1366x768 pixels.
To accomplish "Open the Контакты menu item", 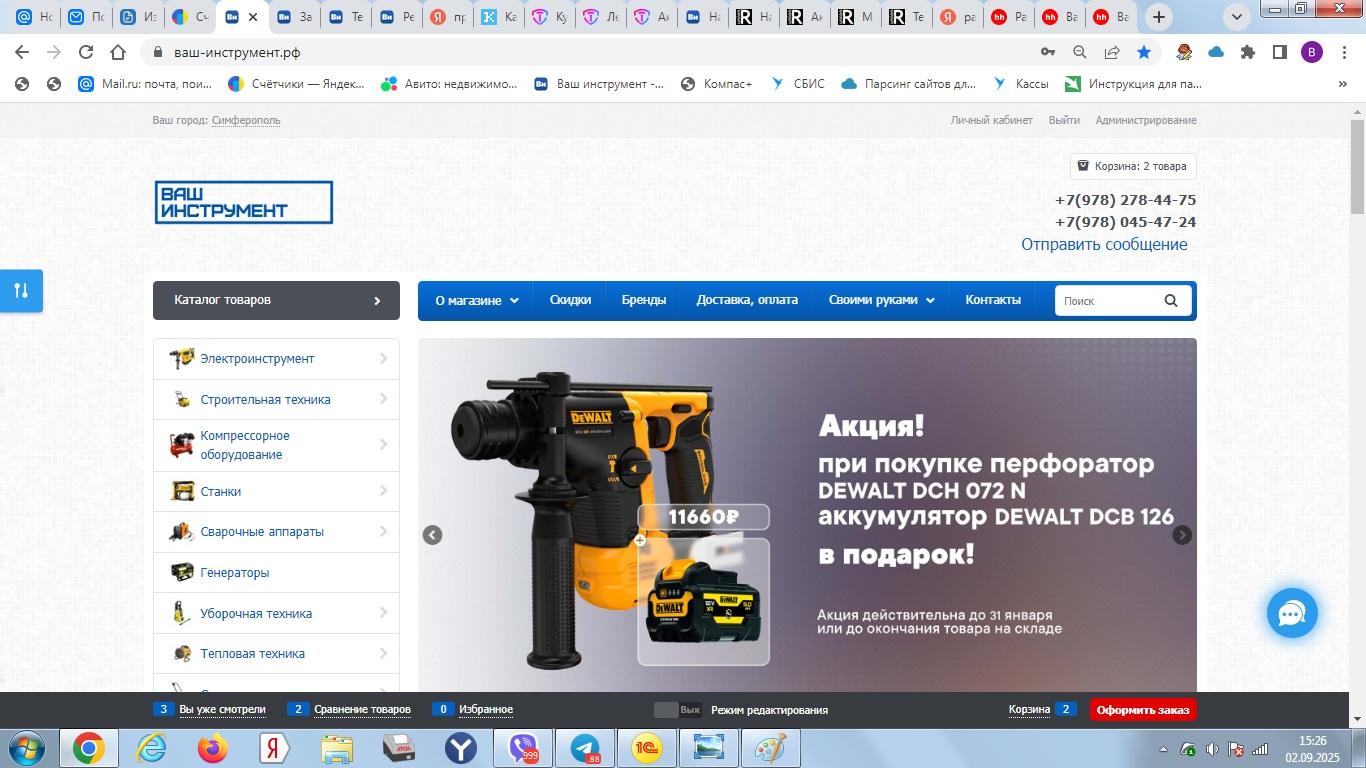I will pyautogui.click(x=993, y=300).
